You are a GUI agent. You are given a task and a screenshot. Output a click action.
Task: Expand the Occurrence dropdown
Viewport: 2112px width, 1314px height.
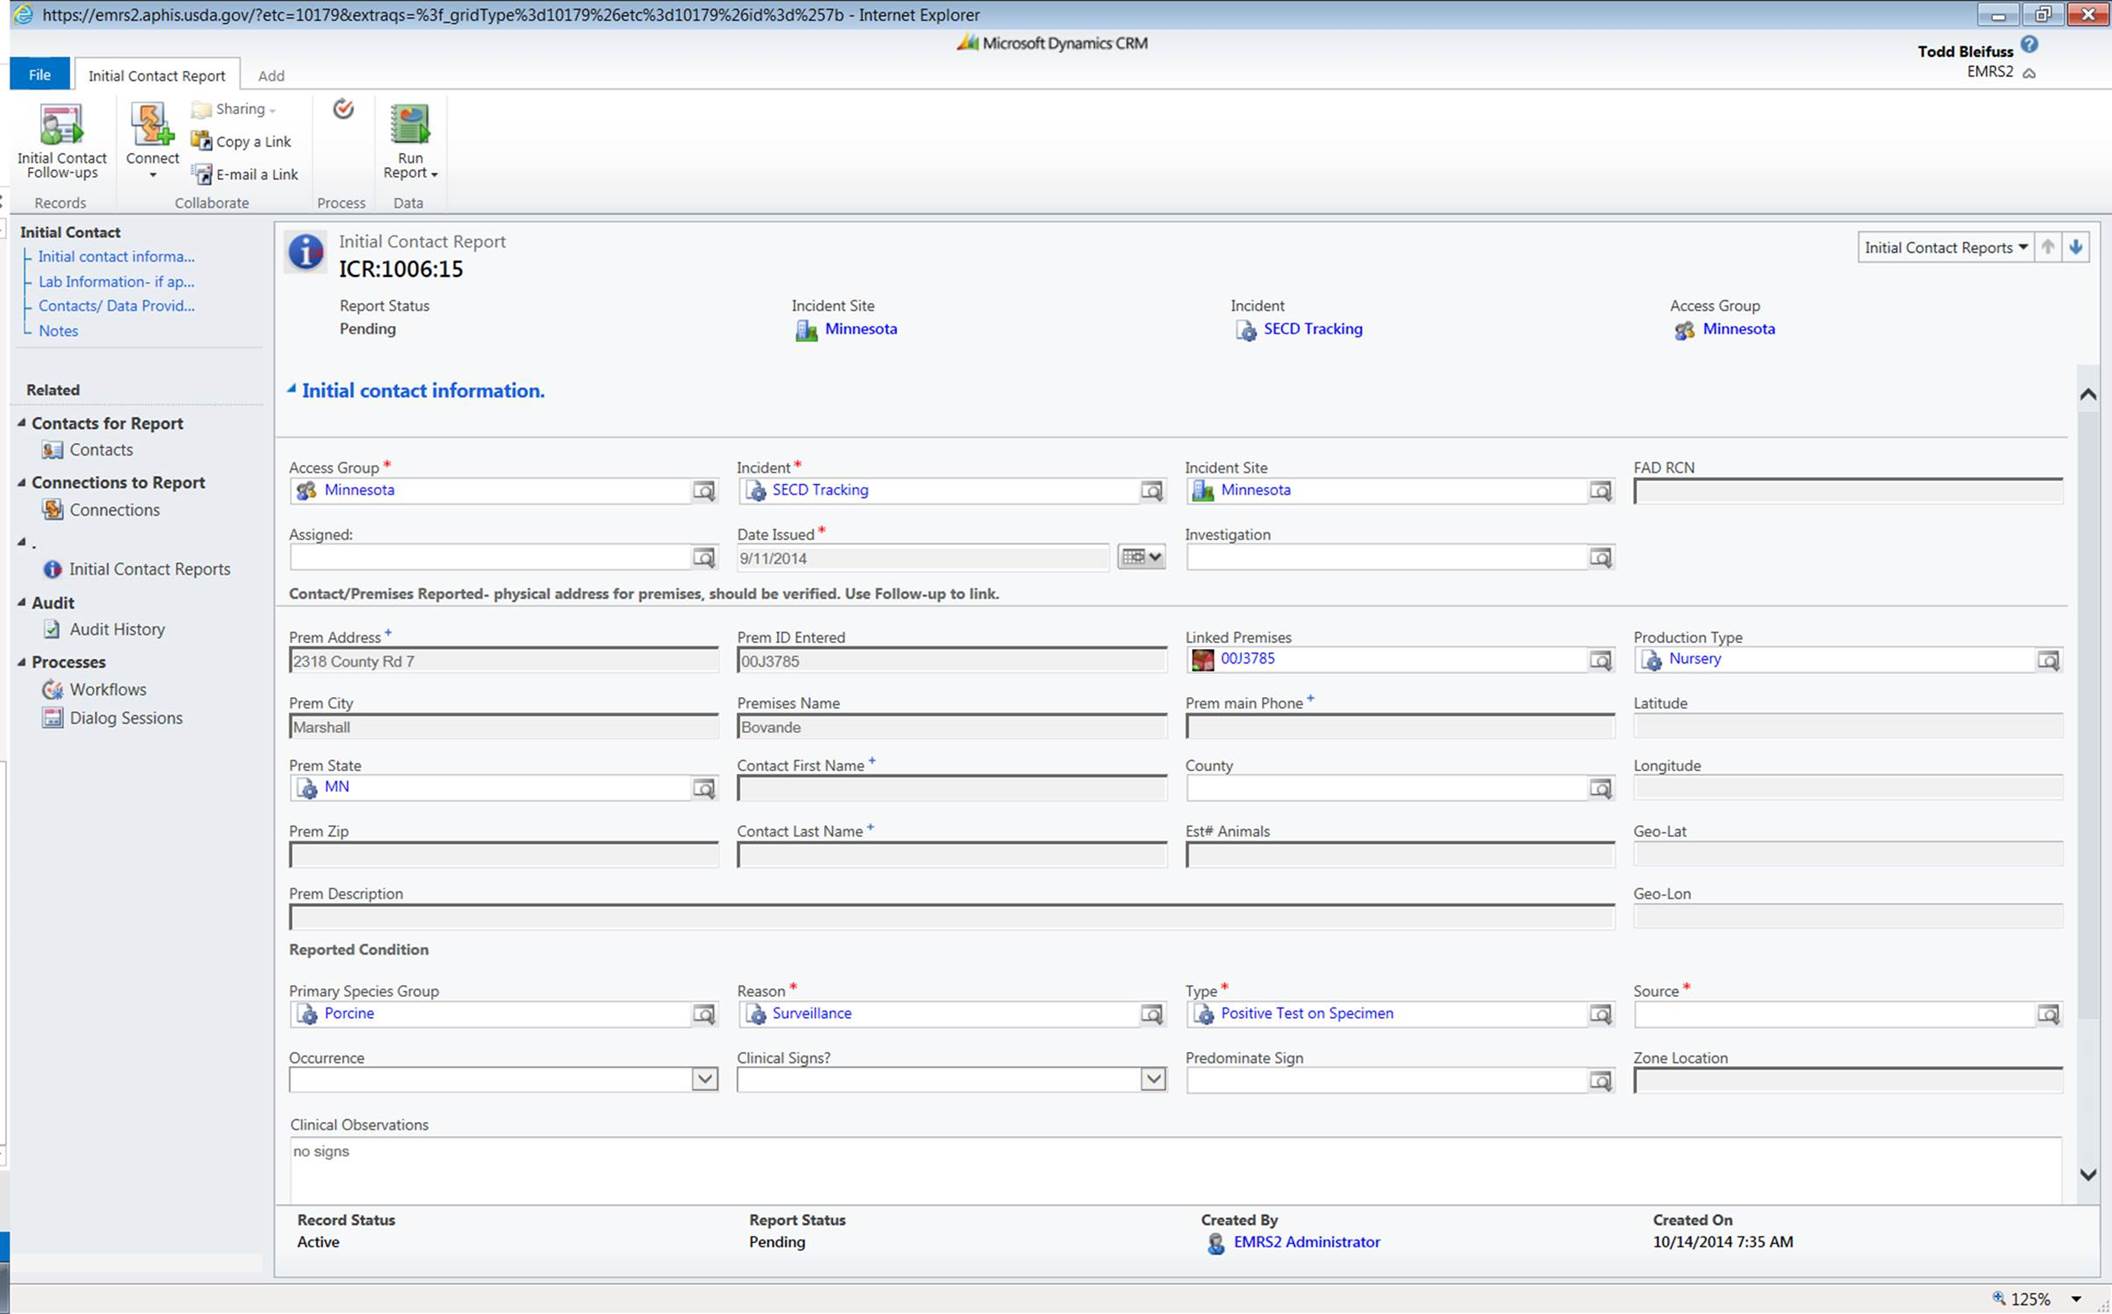(x=704, y=1079)
